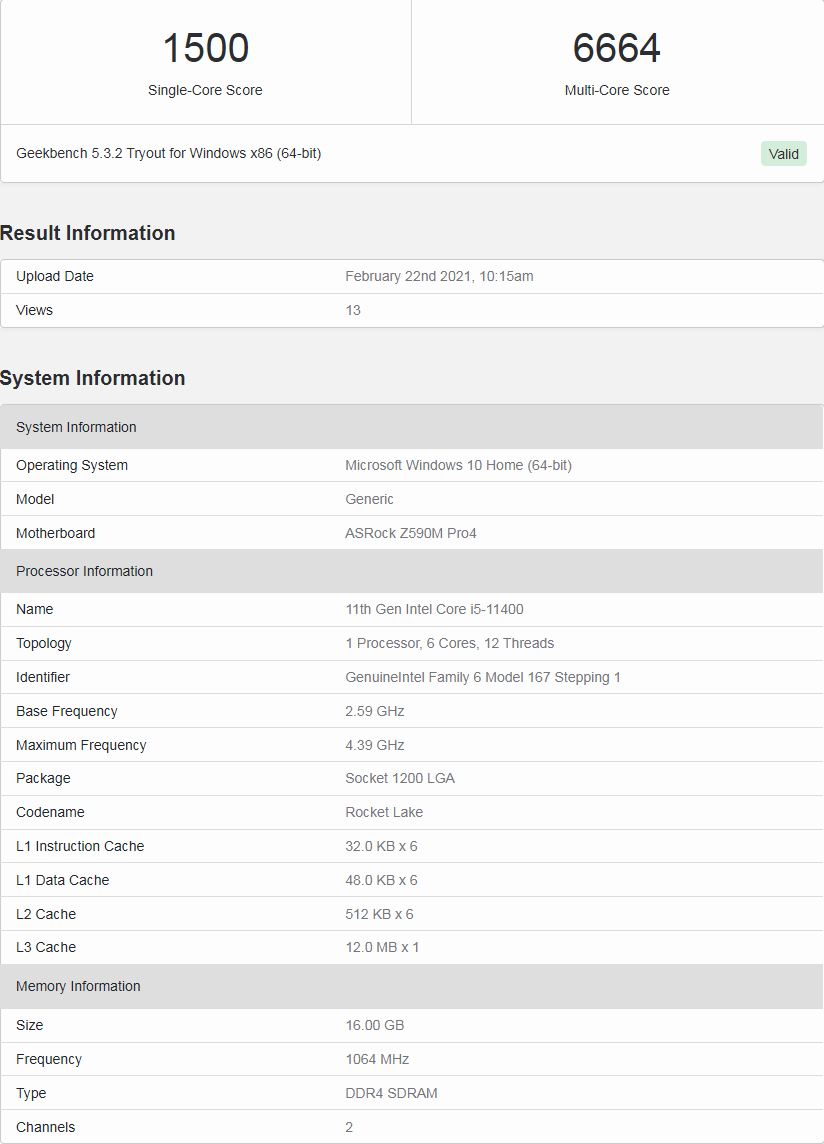
Task: Select the Microsoft Windows 10 Home value
Action: pyautogui.click(x=458, y=465)
